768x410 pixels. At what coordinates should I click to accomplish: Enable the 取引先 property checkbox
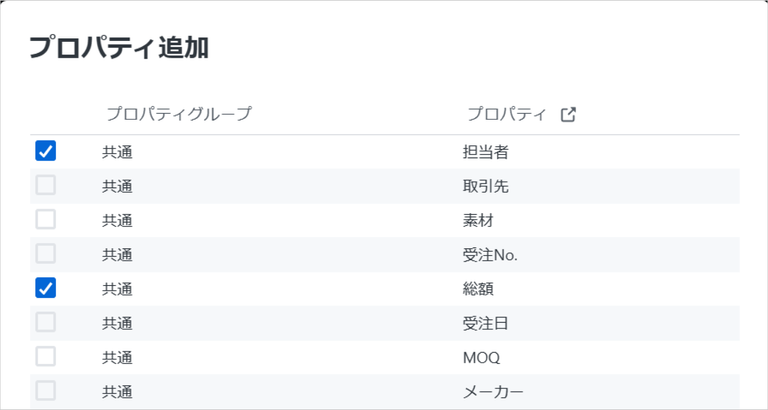46,185
